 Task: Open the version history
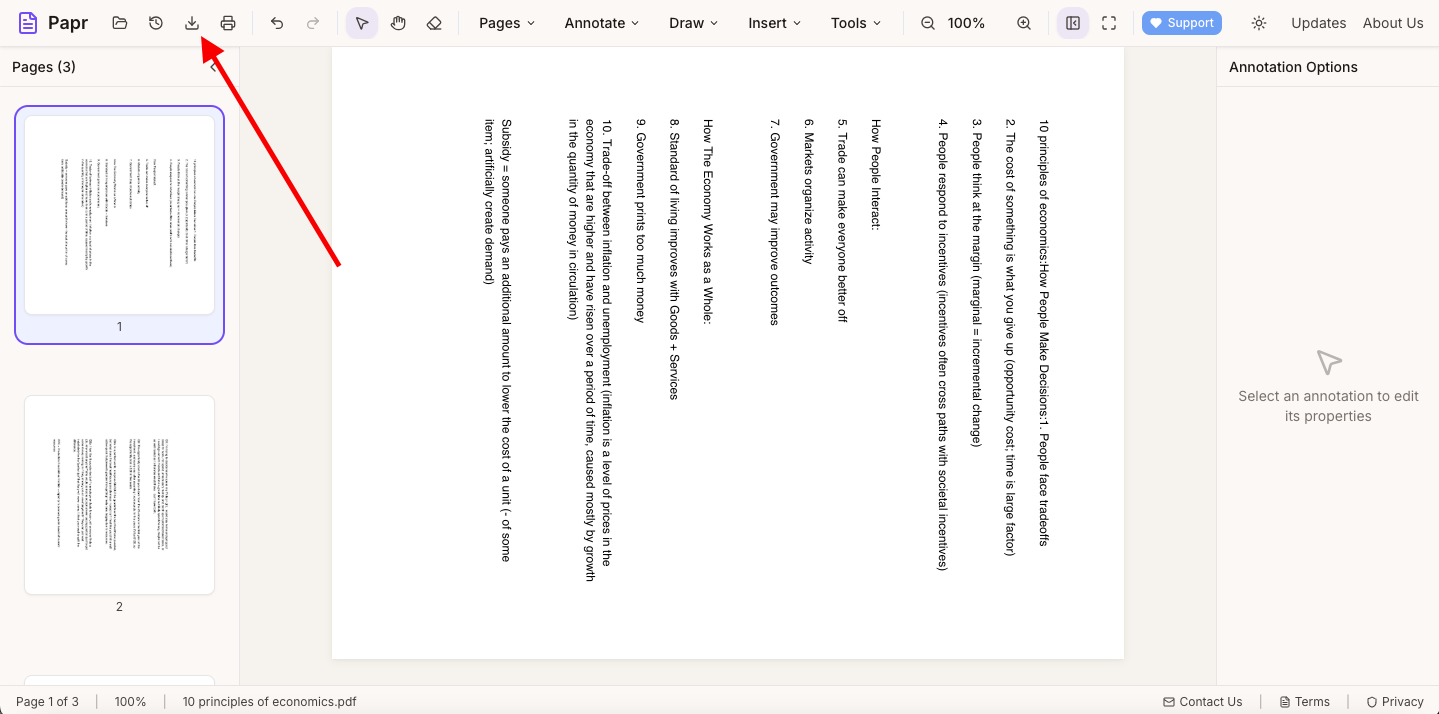(x=155, y=22)
